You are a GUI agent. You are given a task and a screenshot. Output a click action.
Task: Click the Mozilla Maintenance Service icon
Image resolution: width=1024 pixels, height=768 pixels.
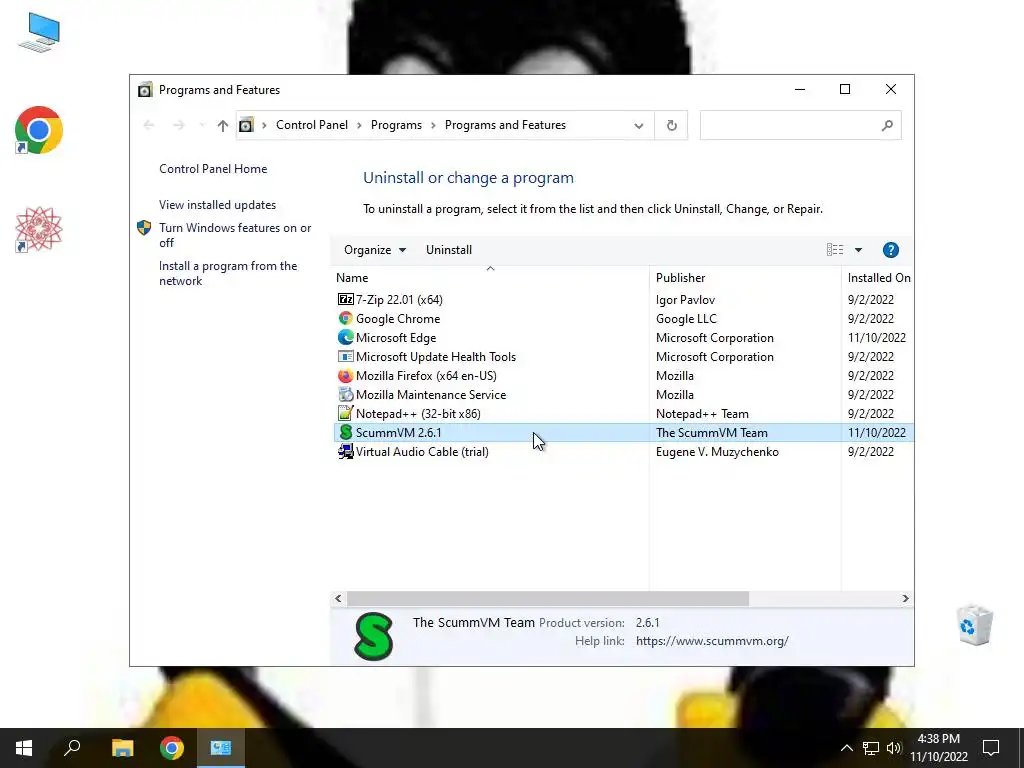click(345, 394)
